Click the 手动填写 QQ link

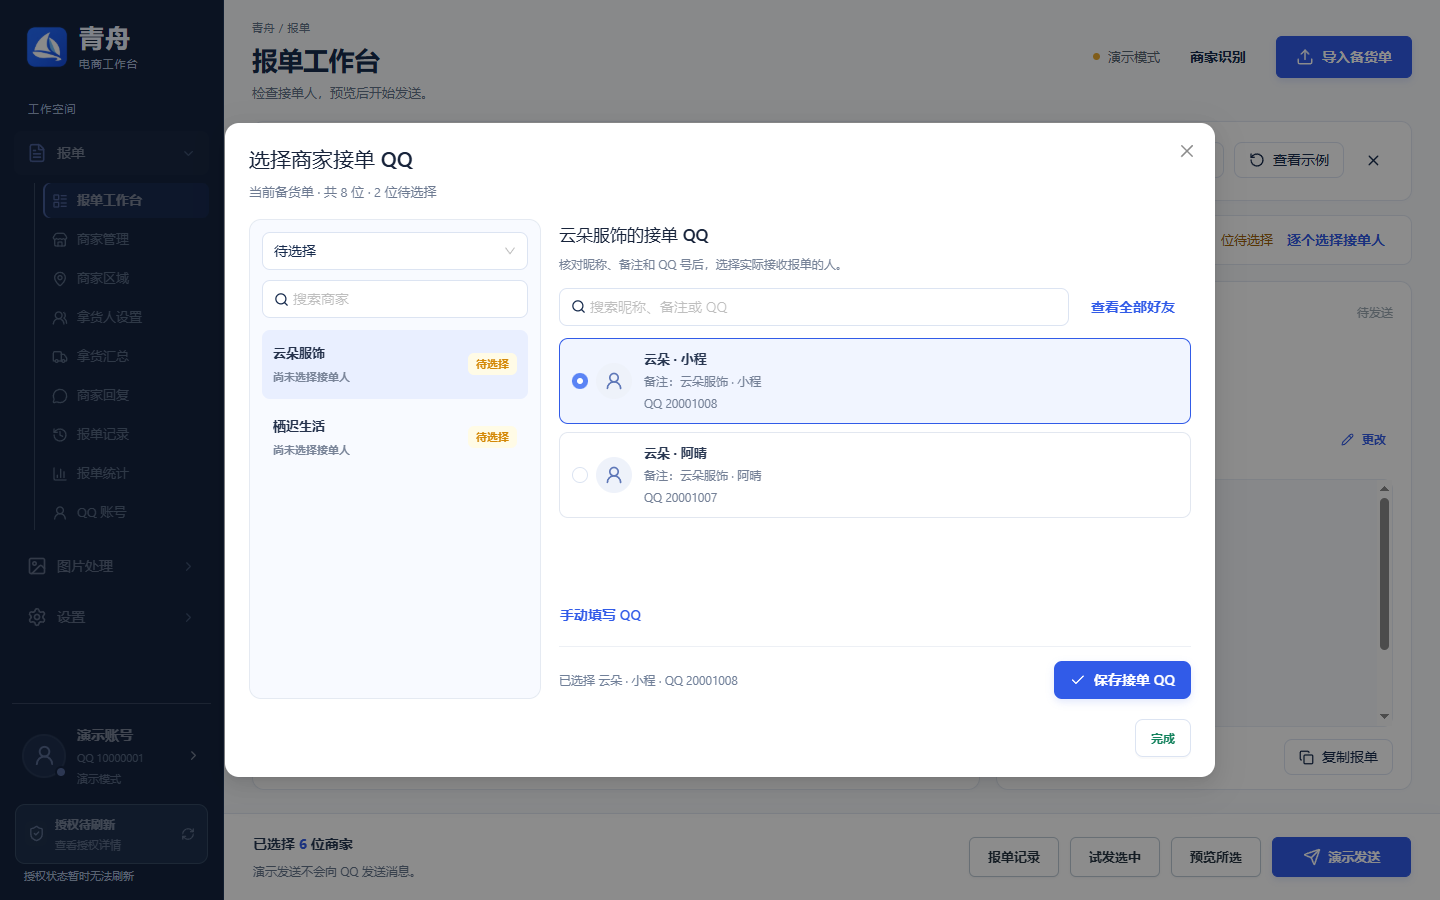coord(600,615)
